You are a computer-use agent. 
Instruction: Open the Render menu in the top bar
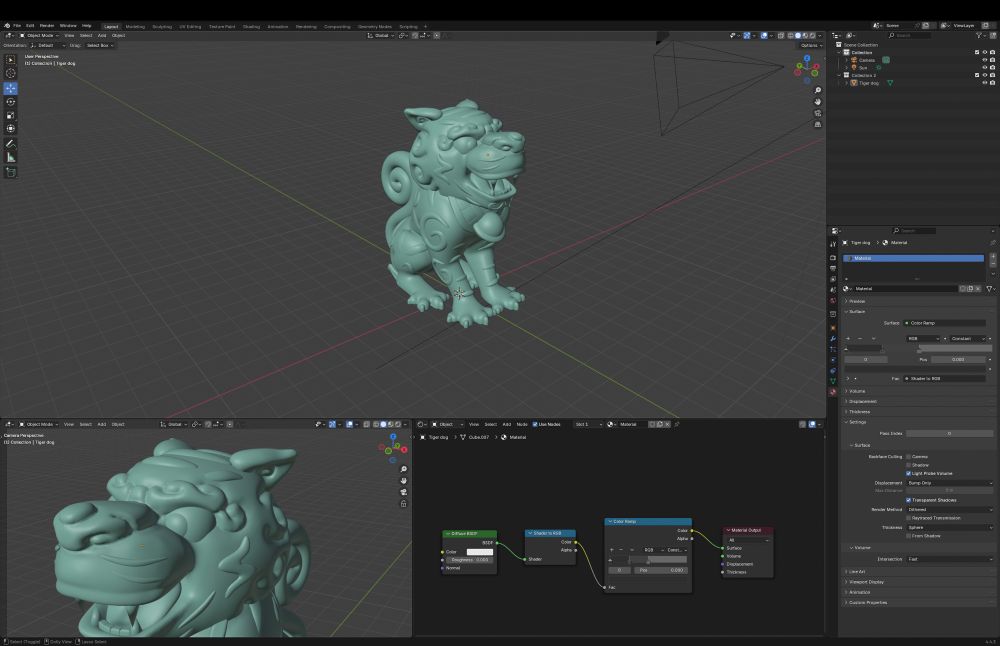[x=47, y=25]
